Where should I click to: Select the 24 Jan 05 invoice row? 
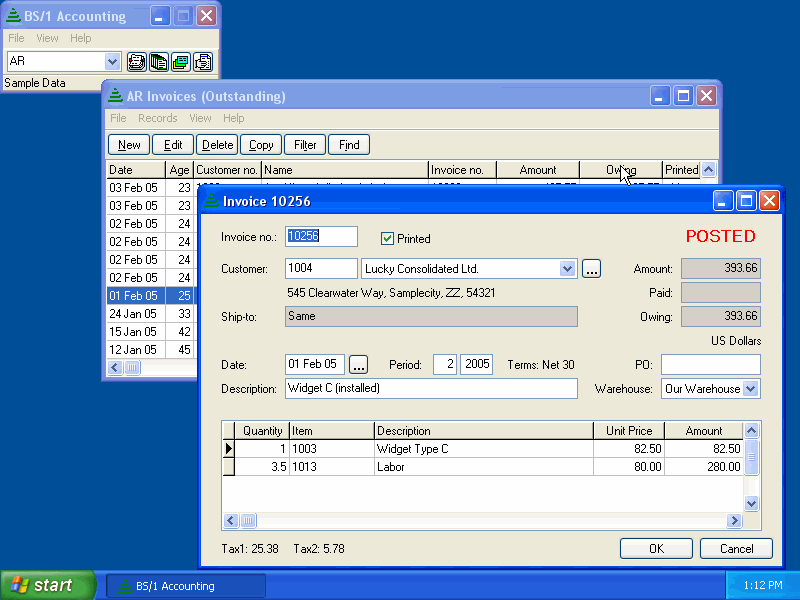tap(151, 314)
